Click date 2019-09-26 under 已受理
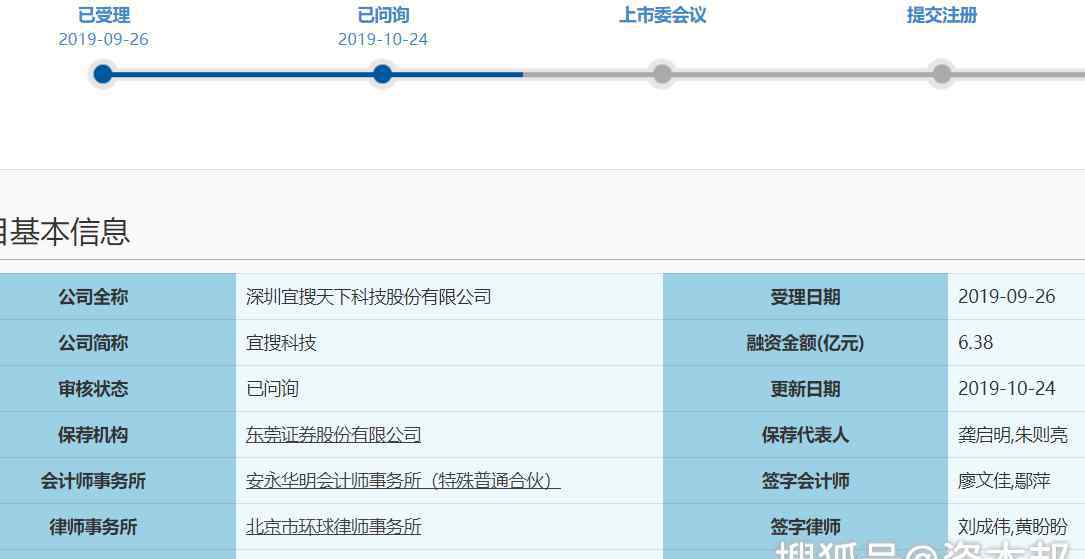This screenshot has width=1085, height=559. (x=104, y=39)
